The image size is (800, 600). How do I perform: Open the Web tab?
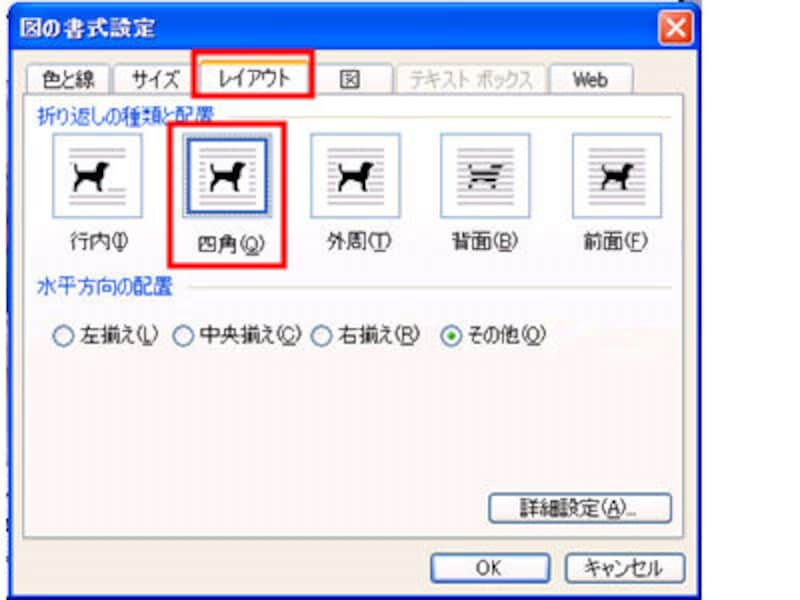coord(591,80)
